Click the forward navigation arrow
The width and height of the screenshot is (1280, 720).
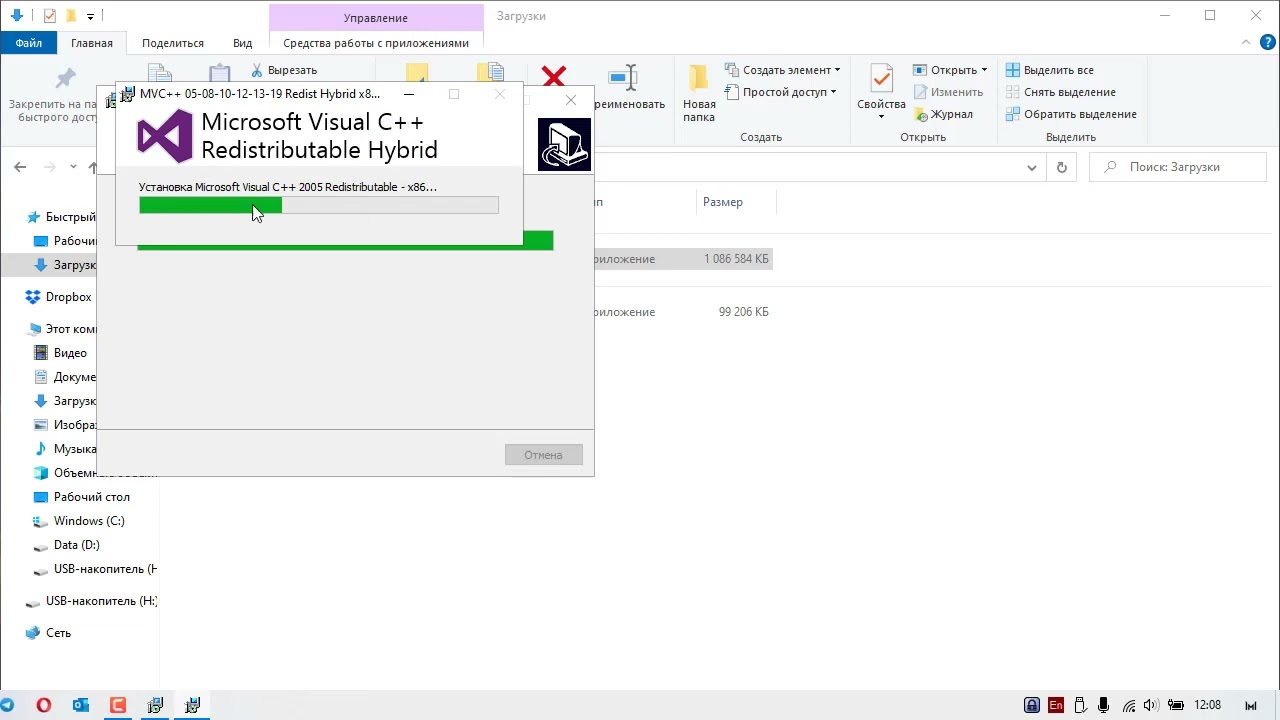50,167
